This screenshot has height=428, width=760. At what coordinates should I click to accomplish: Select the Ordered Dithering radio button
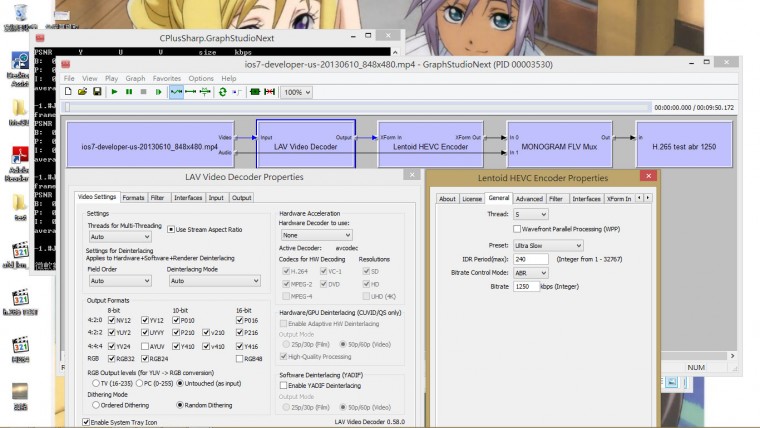click(x=96, y=405)
